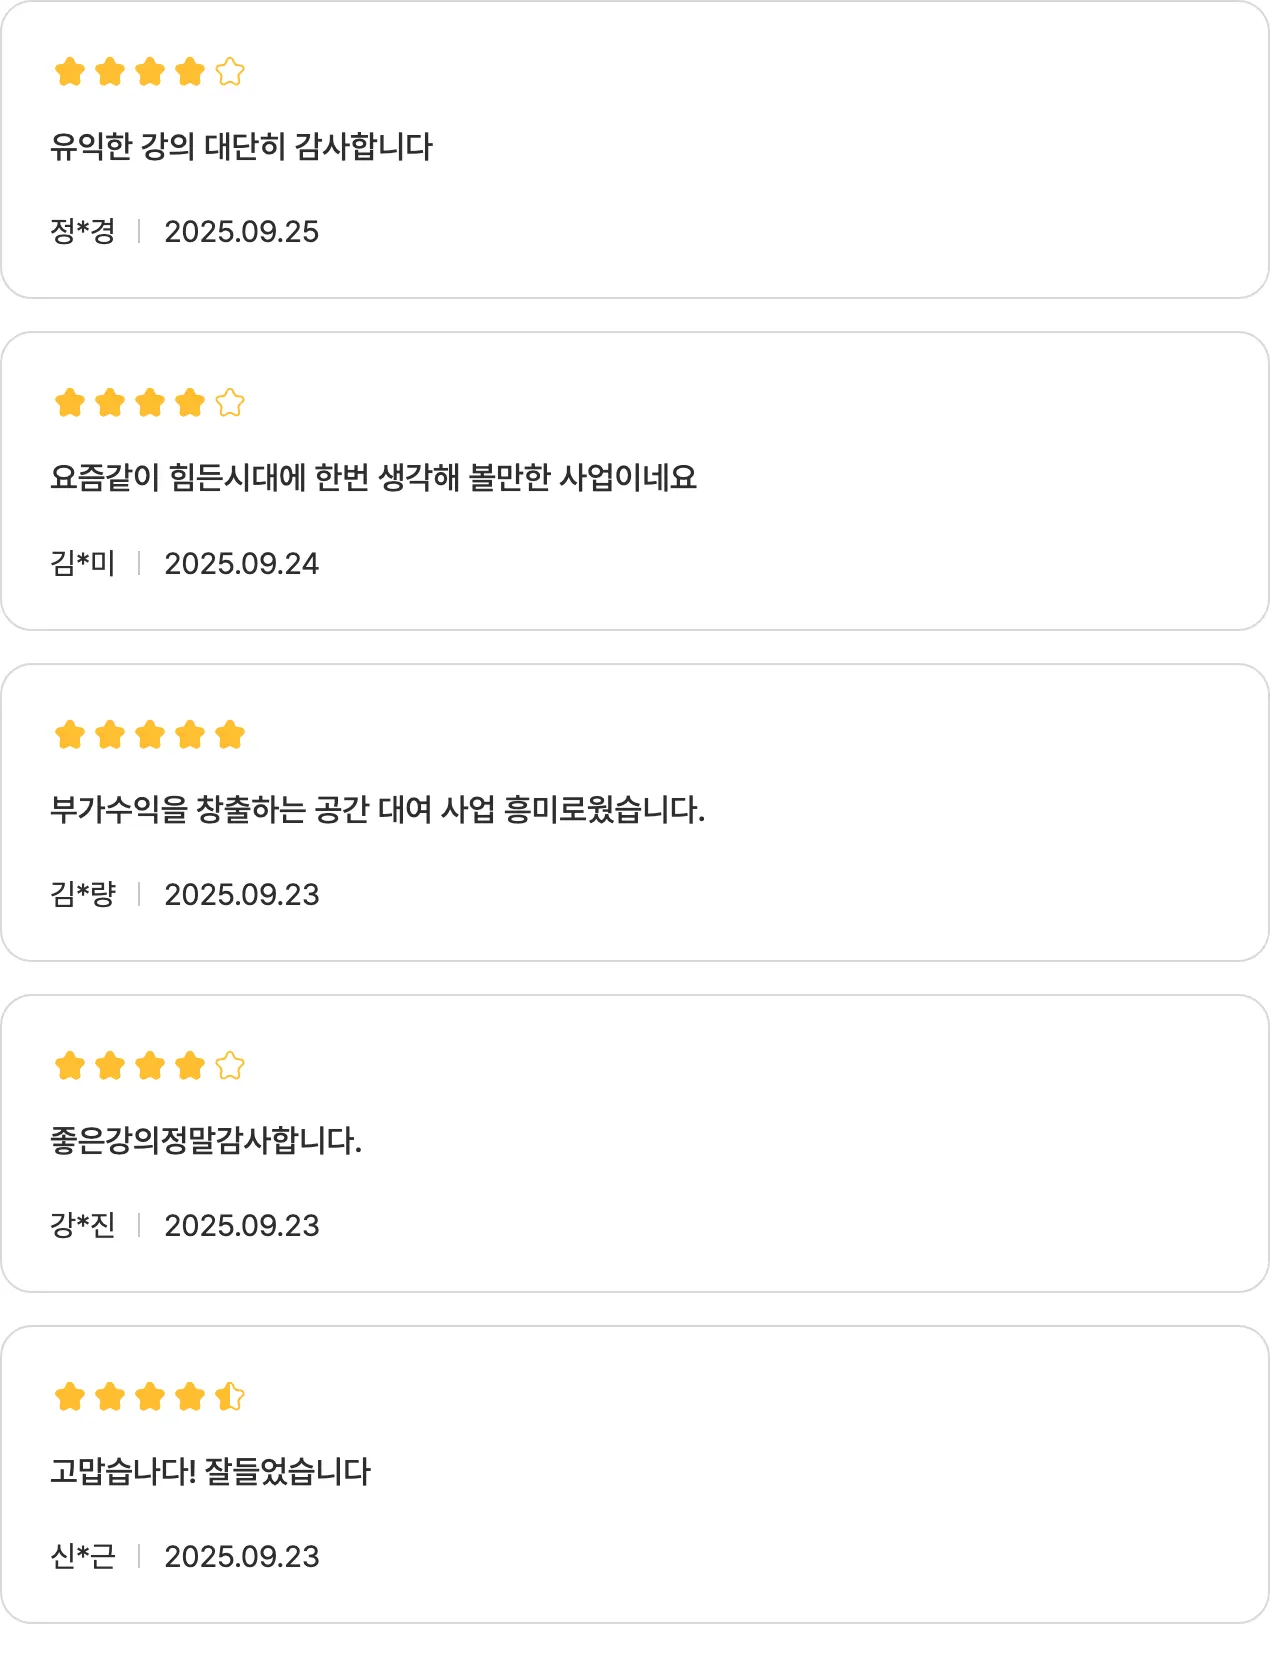Click review text '부가수익을 창출하는 공간 대여 사업'
Image resolution: width=1270 pixels, height=1673 pixels.
point(377,809)
